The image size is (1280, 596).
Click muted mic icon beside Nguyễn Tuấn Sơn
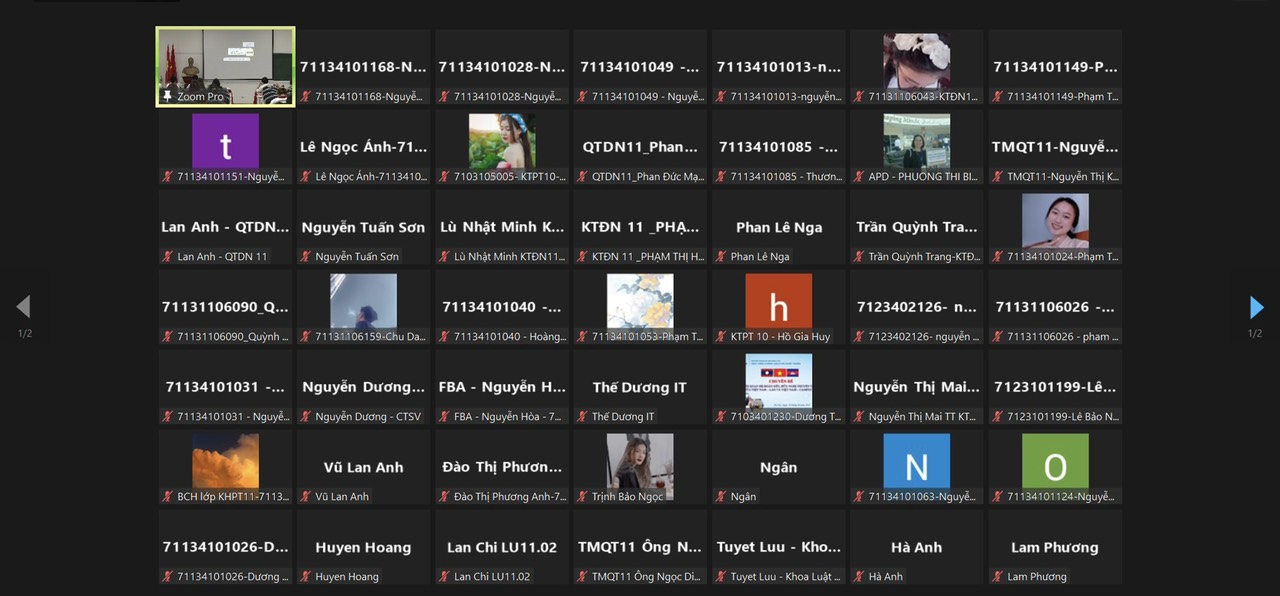pyautogui.click(x=305, y=257)
